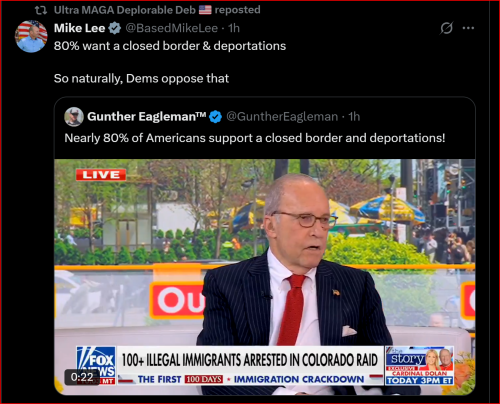Open Gunther Eagleman's avatar picture
The image size is (500, 404).
click(x=74, y=117)
